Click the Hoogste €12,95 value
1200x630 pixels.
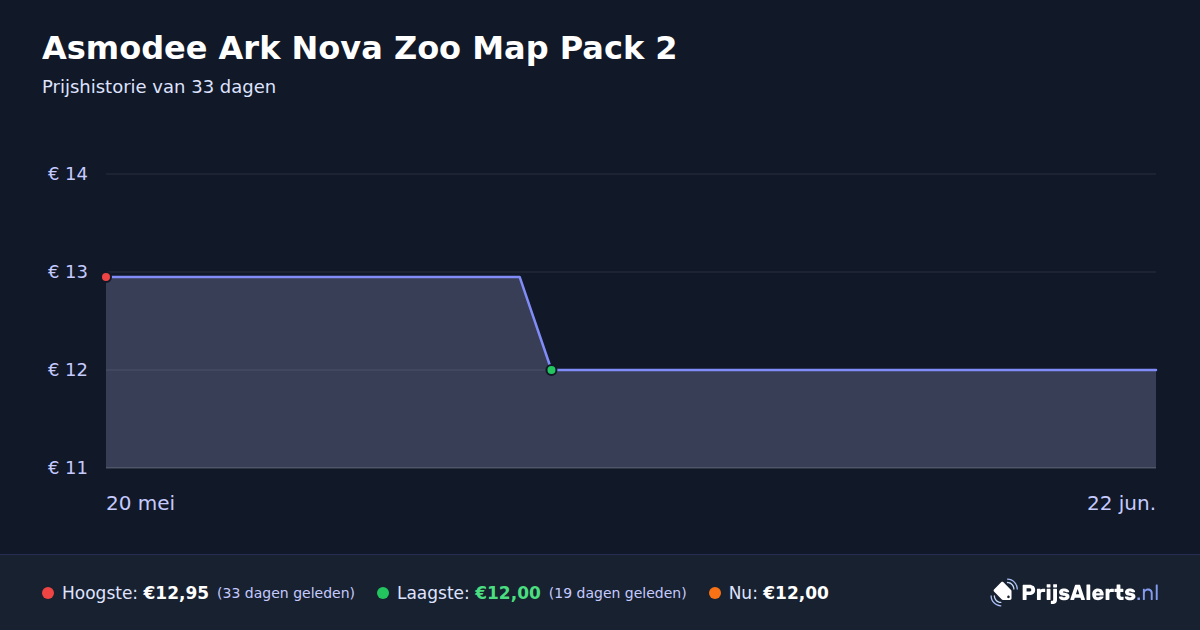(x=176, y=593)
